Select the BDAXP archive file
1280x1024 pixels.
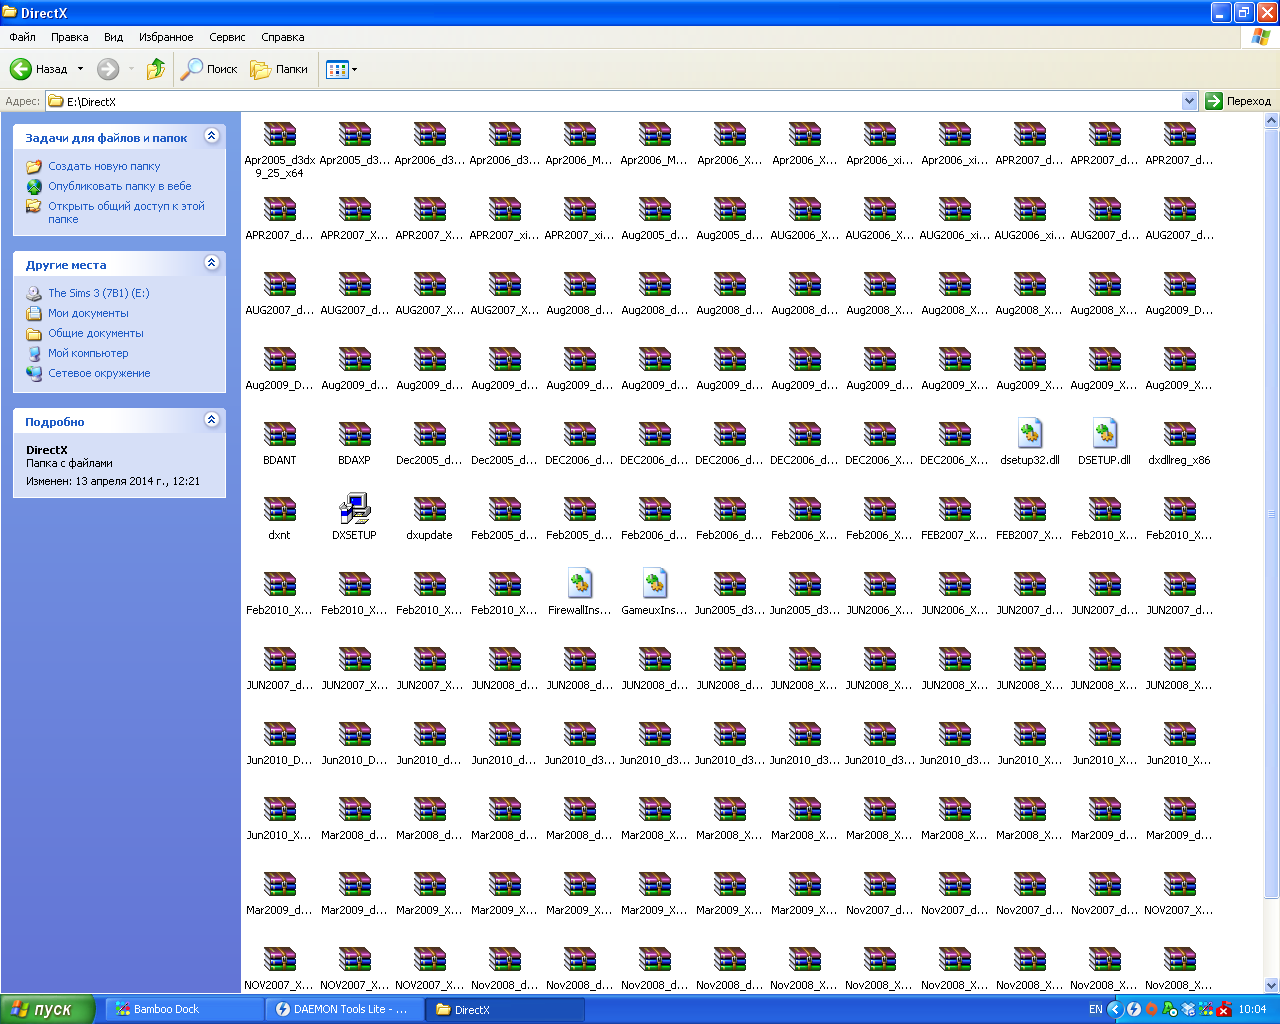[x=355, y=434]
